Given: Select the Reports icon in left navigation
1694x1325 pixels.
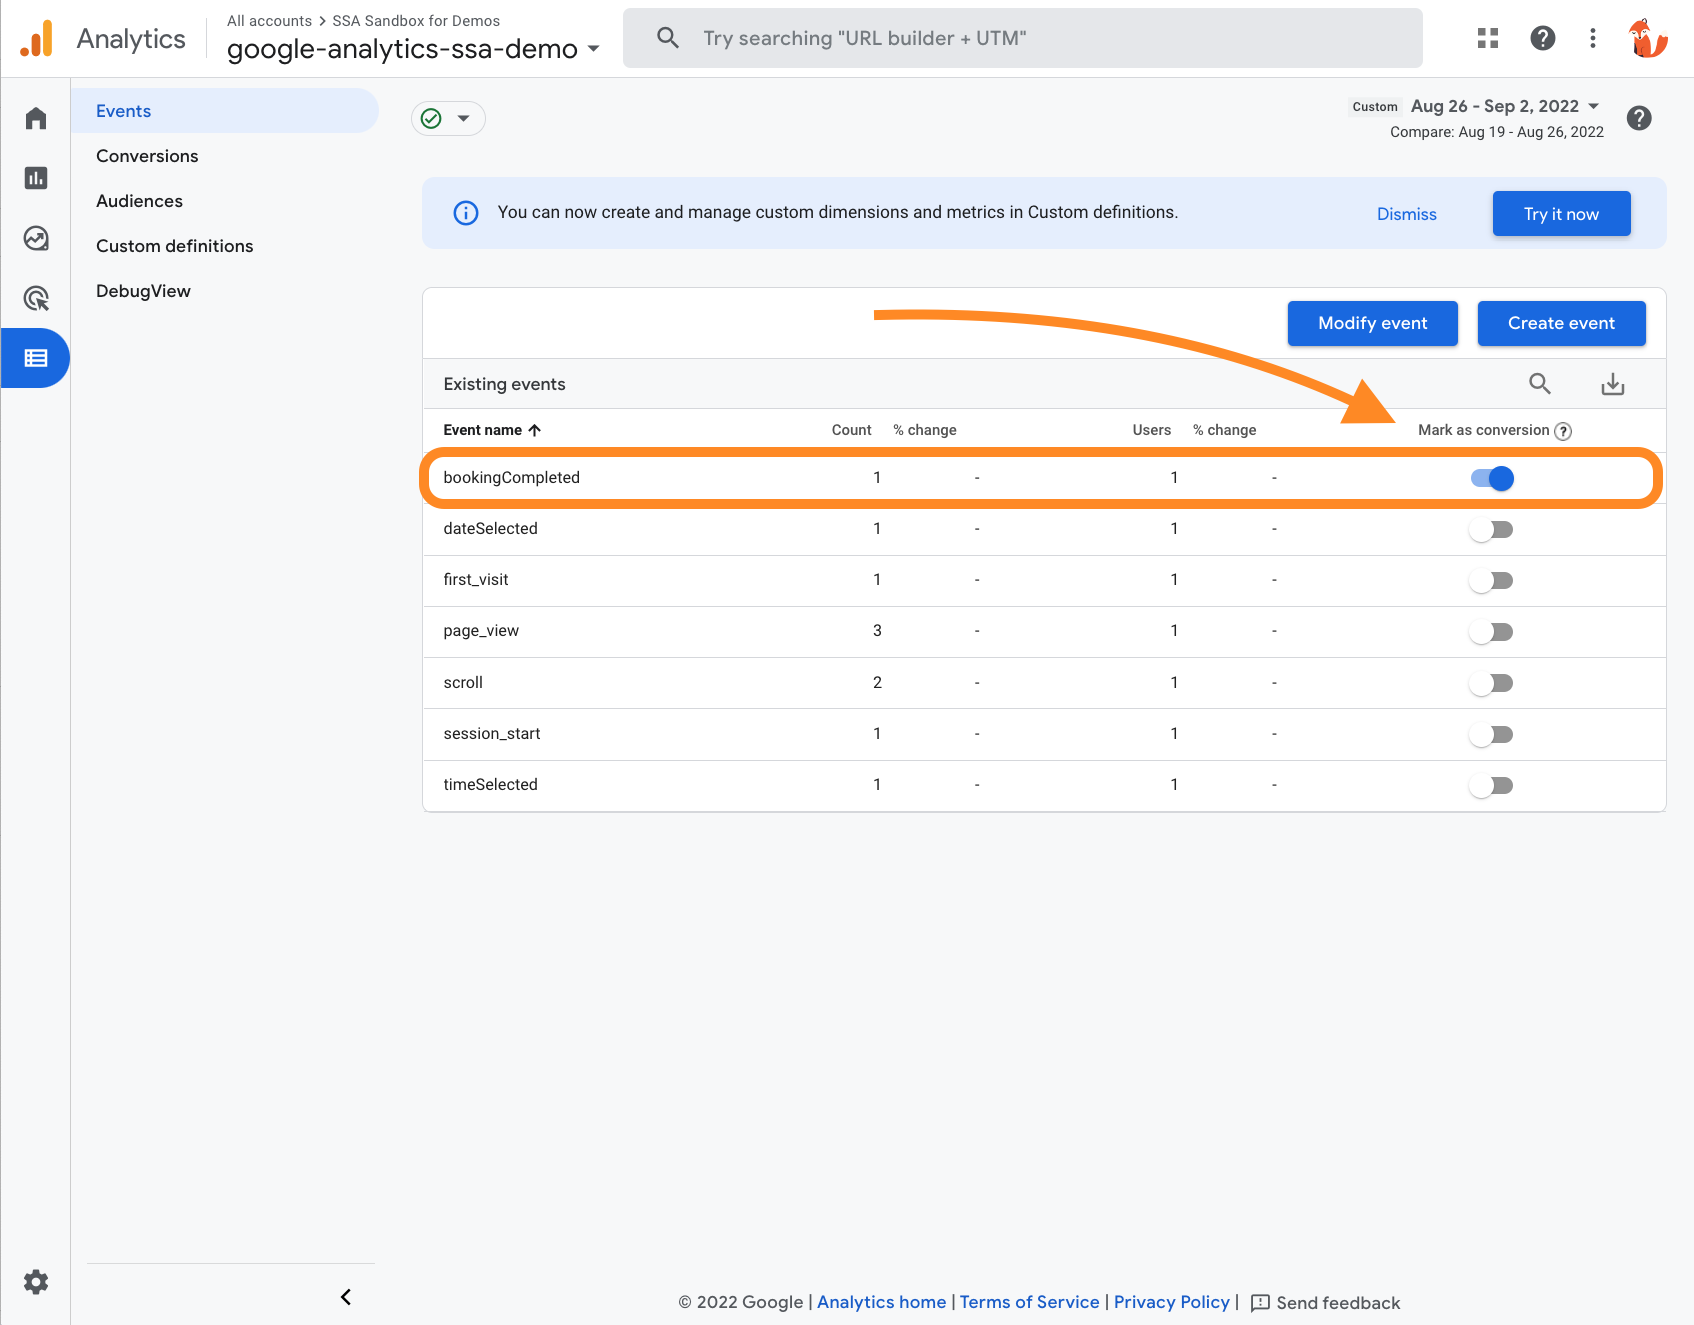Looking at the screenshot, I should (x=35, y=177).
